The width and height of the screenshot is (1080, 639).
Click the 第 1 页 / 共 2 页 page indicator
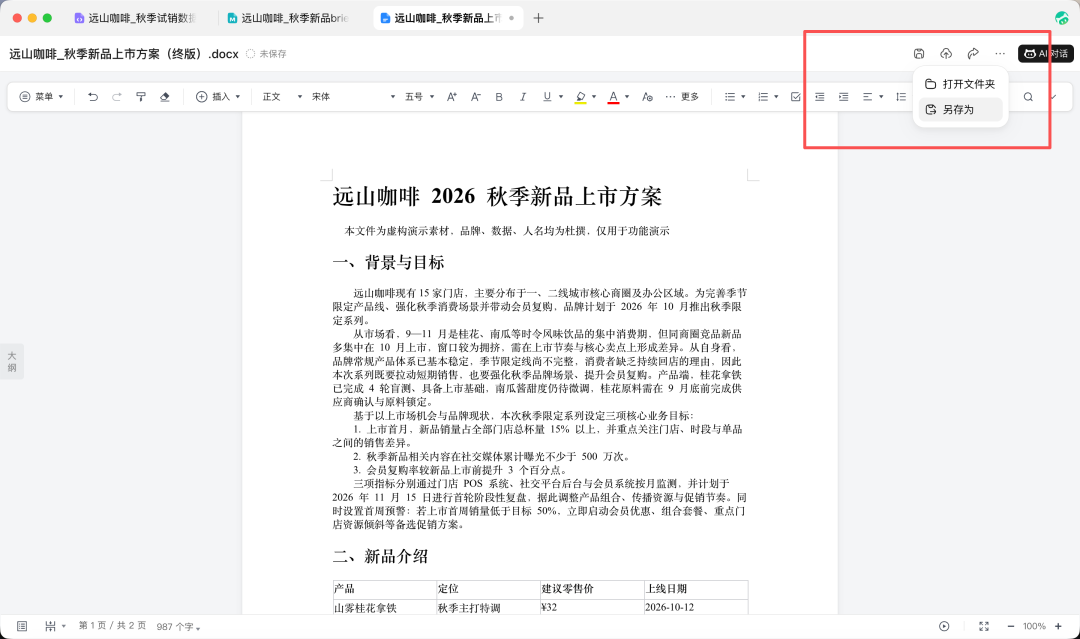(x=112, y=625)
